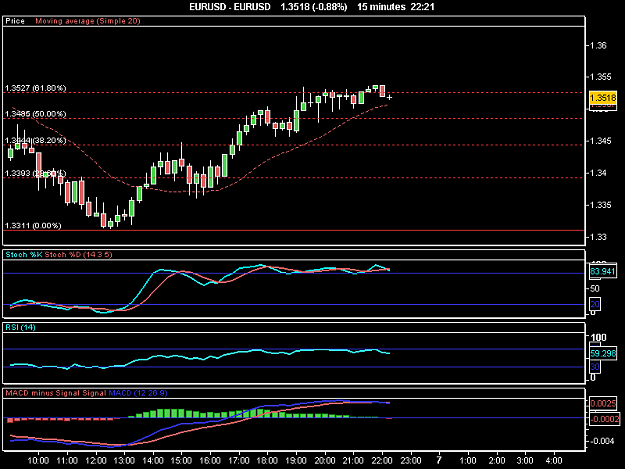Click the -0.0002 MACD histogram value tag
The image size is (625, 469).
click(x=605, y=419)
